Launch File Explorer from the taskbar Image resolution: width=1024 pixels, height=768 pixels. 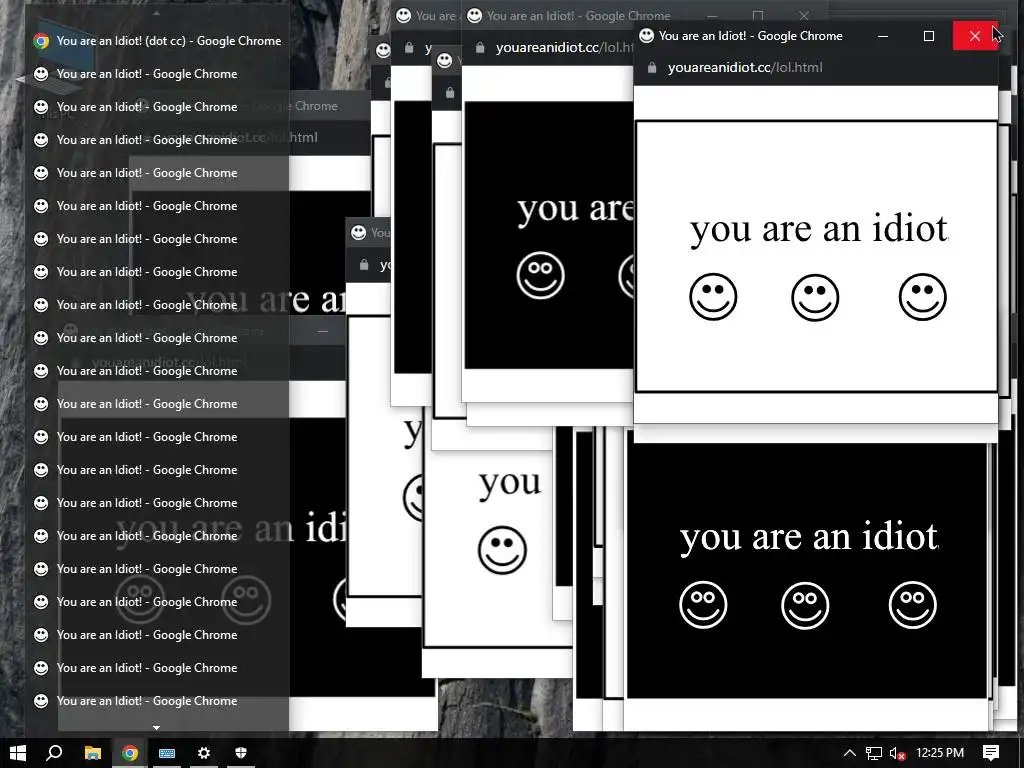[93, 753]
